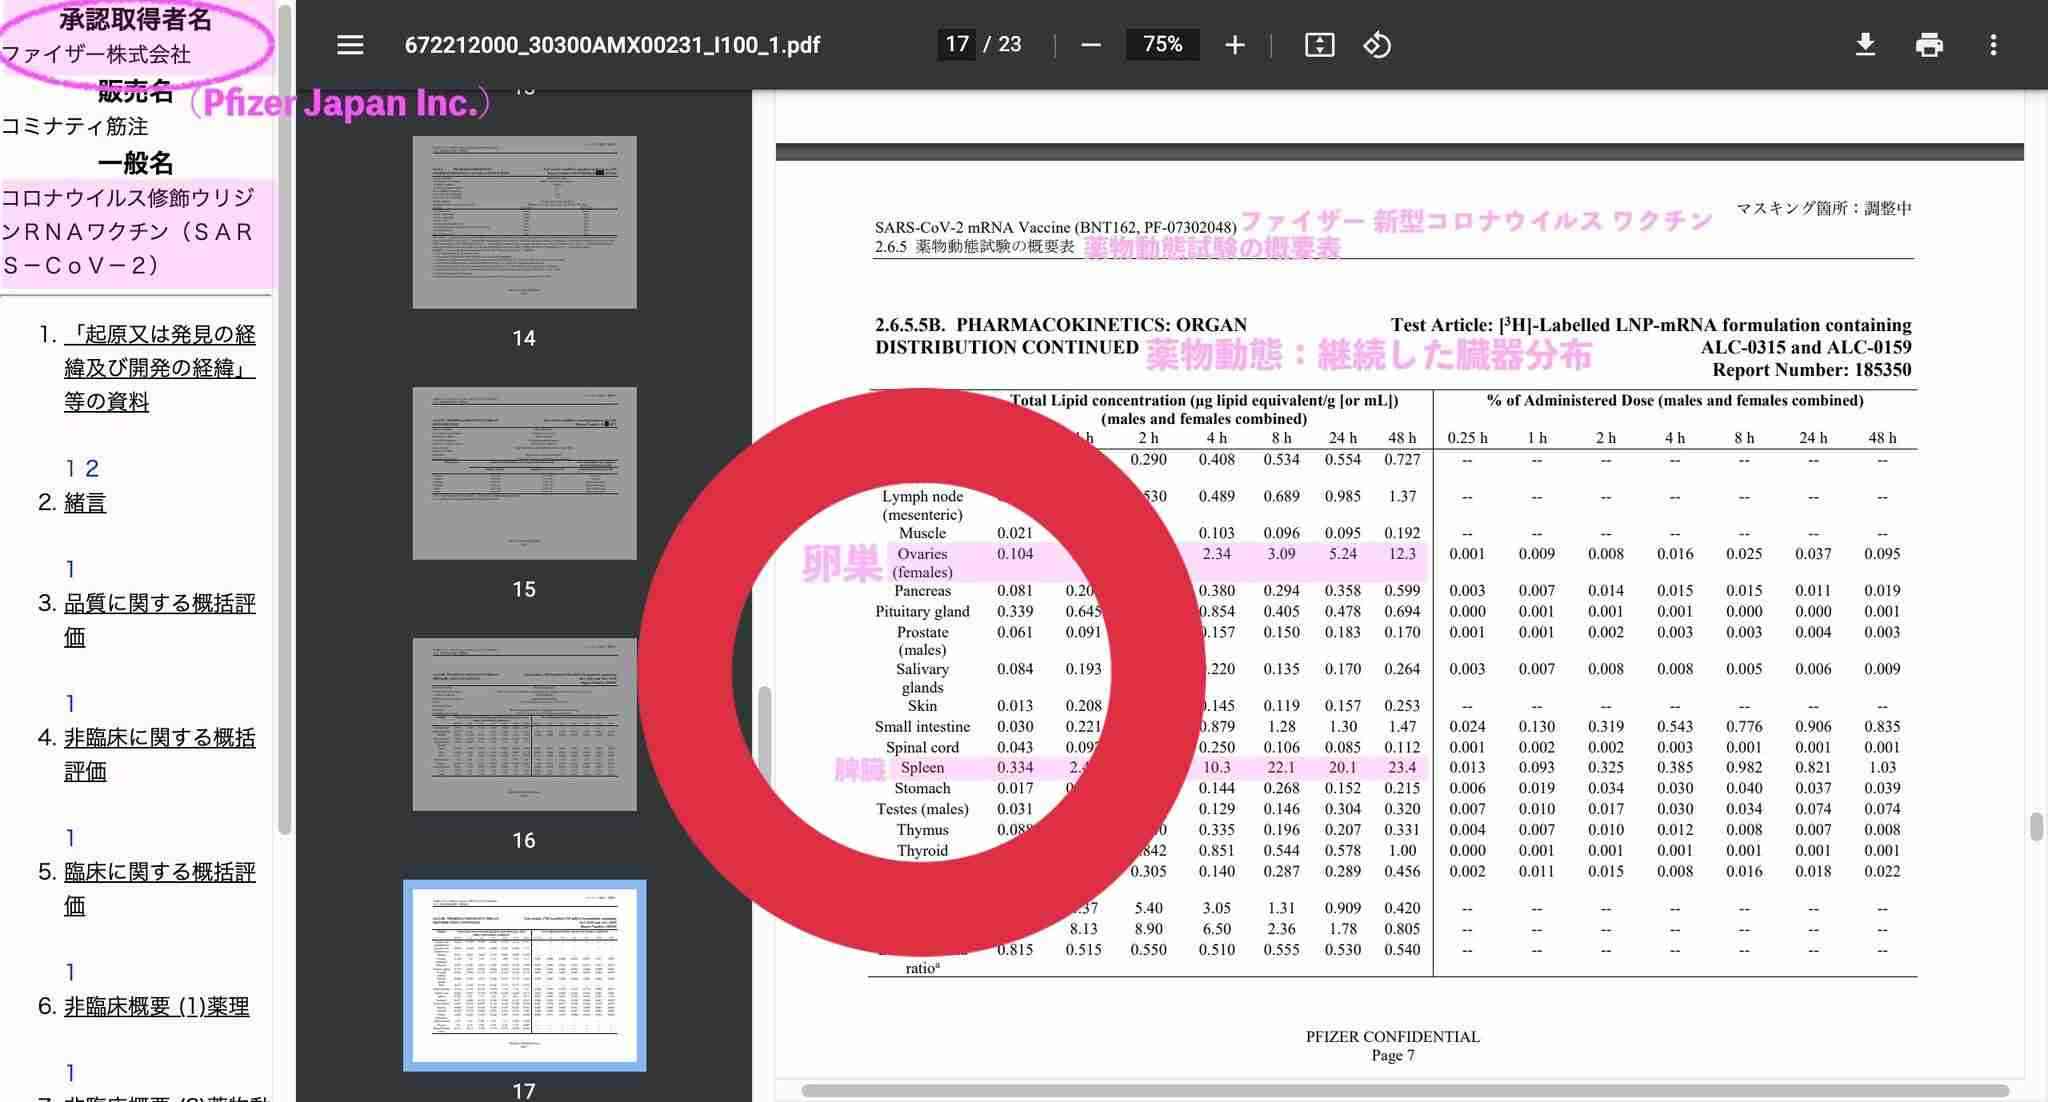Click the Pancreas row label

pos(922,591)
